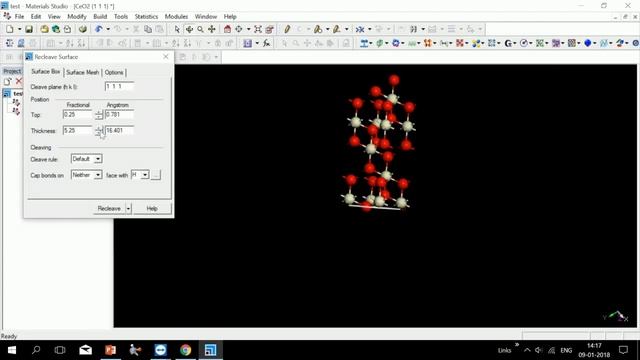This screenshot has height=360, width=640.
Task: Open the circular dial module icon
Action: [x=524, y=43]
